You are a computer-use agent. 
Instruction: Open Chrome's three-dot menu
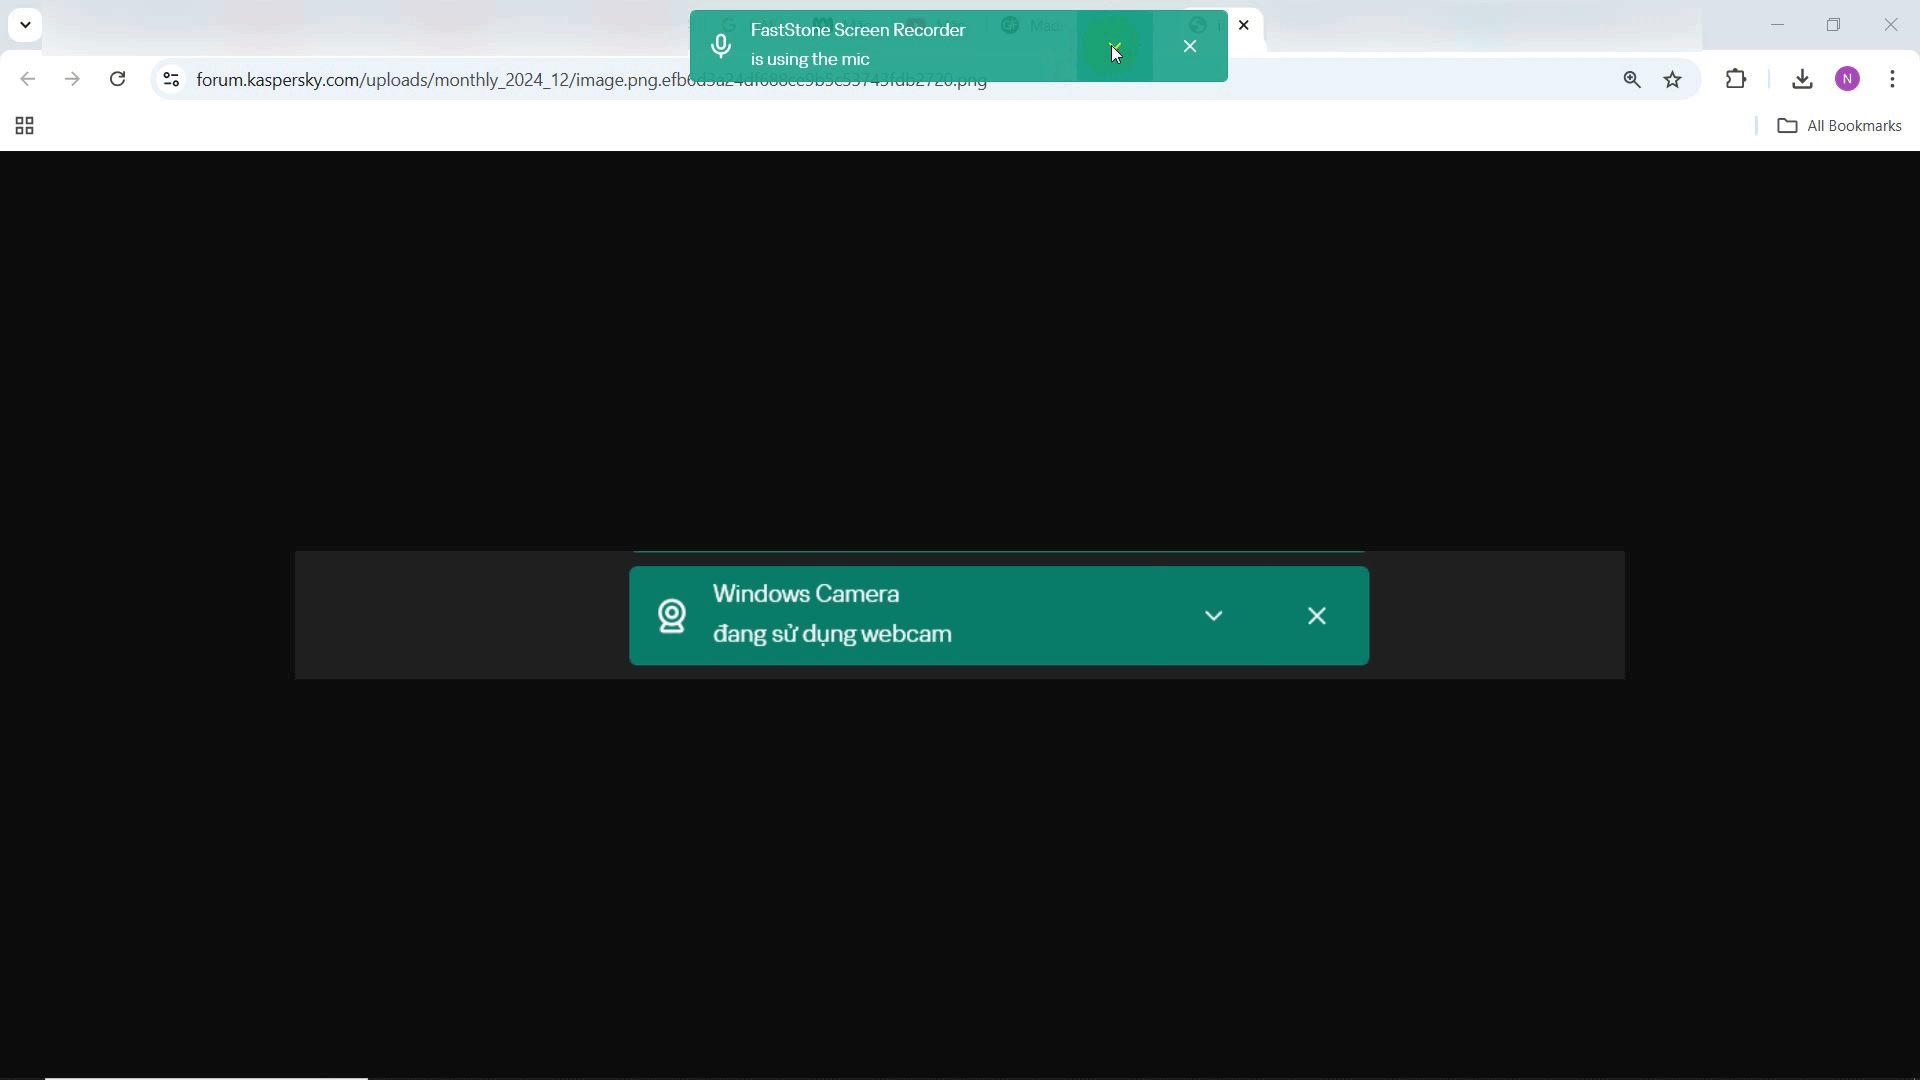pos(1893,79)
